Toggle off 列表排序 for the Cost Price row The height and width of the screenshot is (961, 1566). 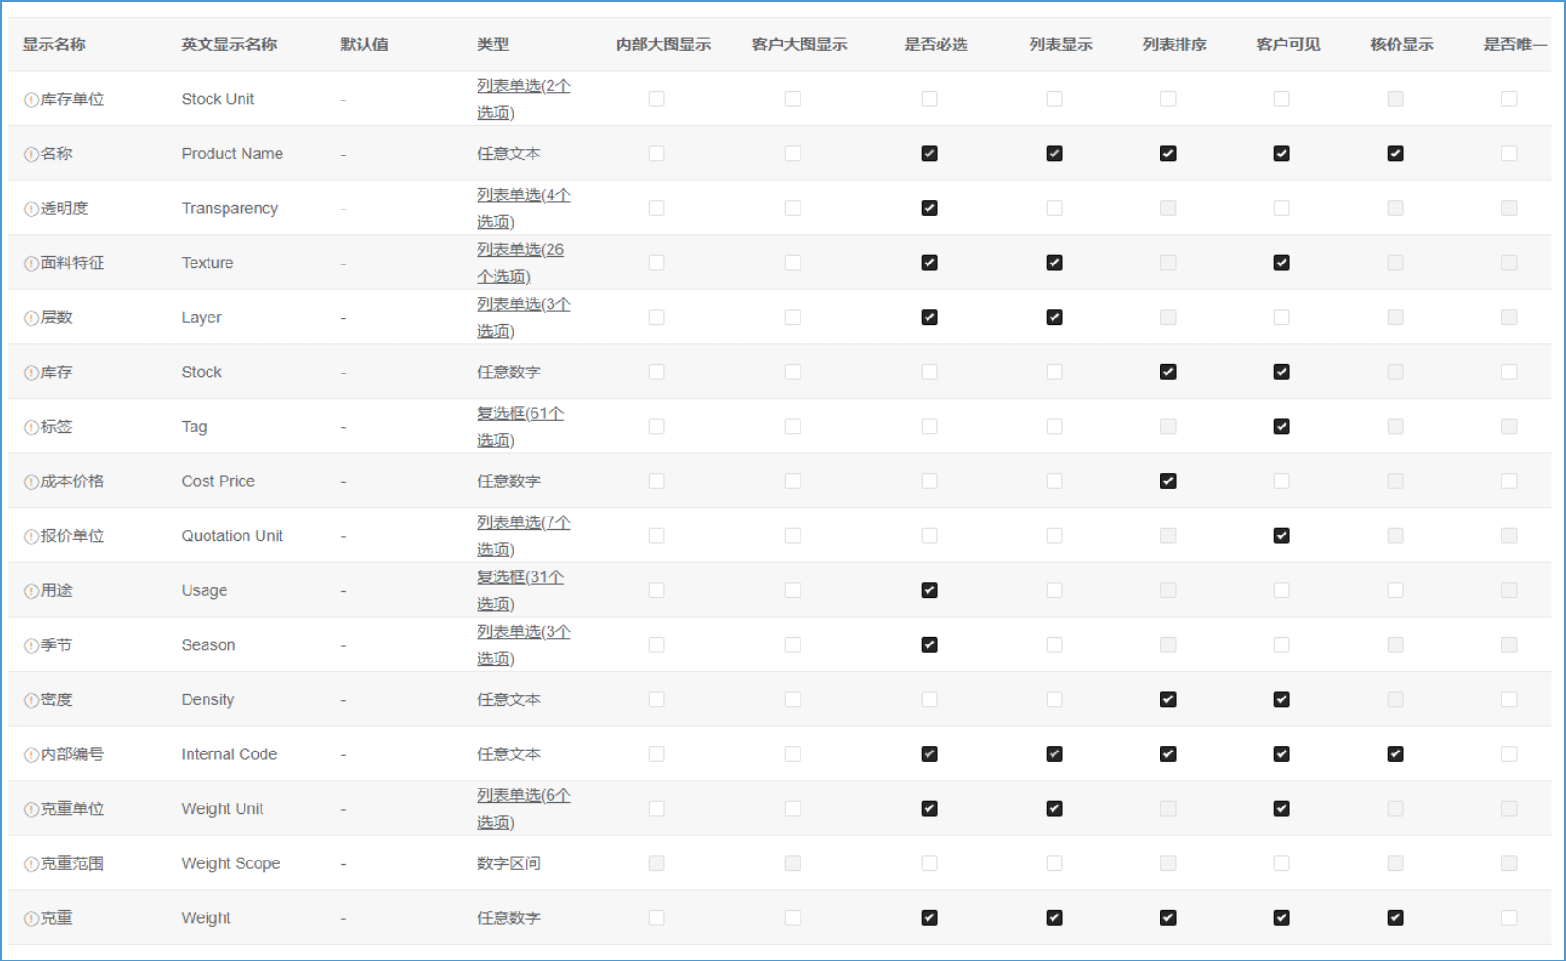pyautogui.click(x=1167, y=481)
